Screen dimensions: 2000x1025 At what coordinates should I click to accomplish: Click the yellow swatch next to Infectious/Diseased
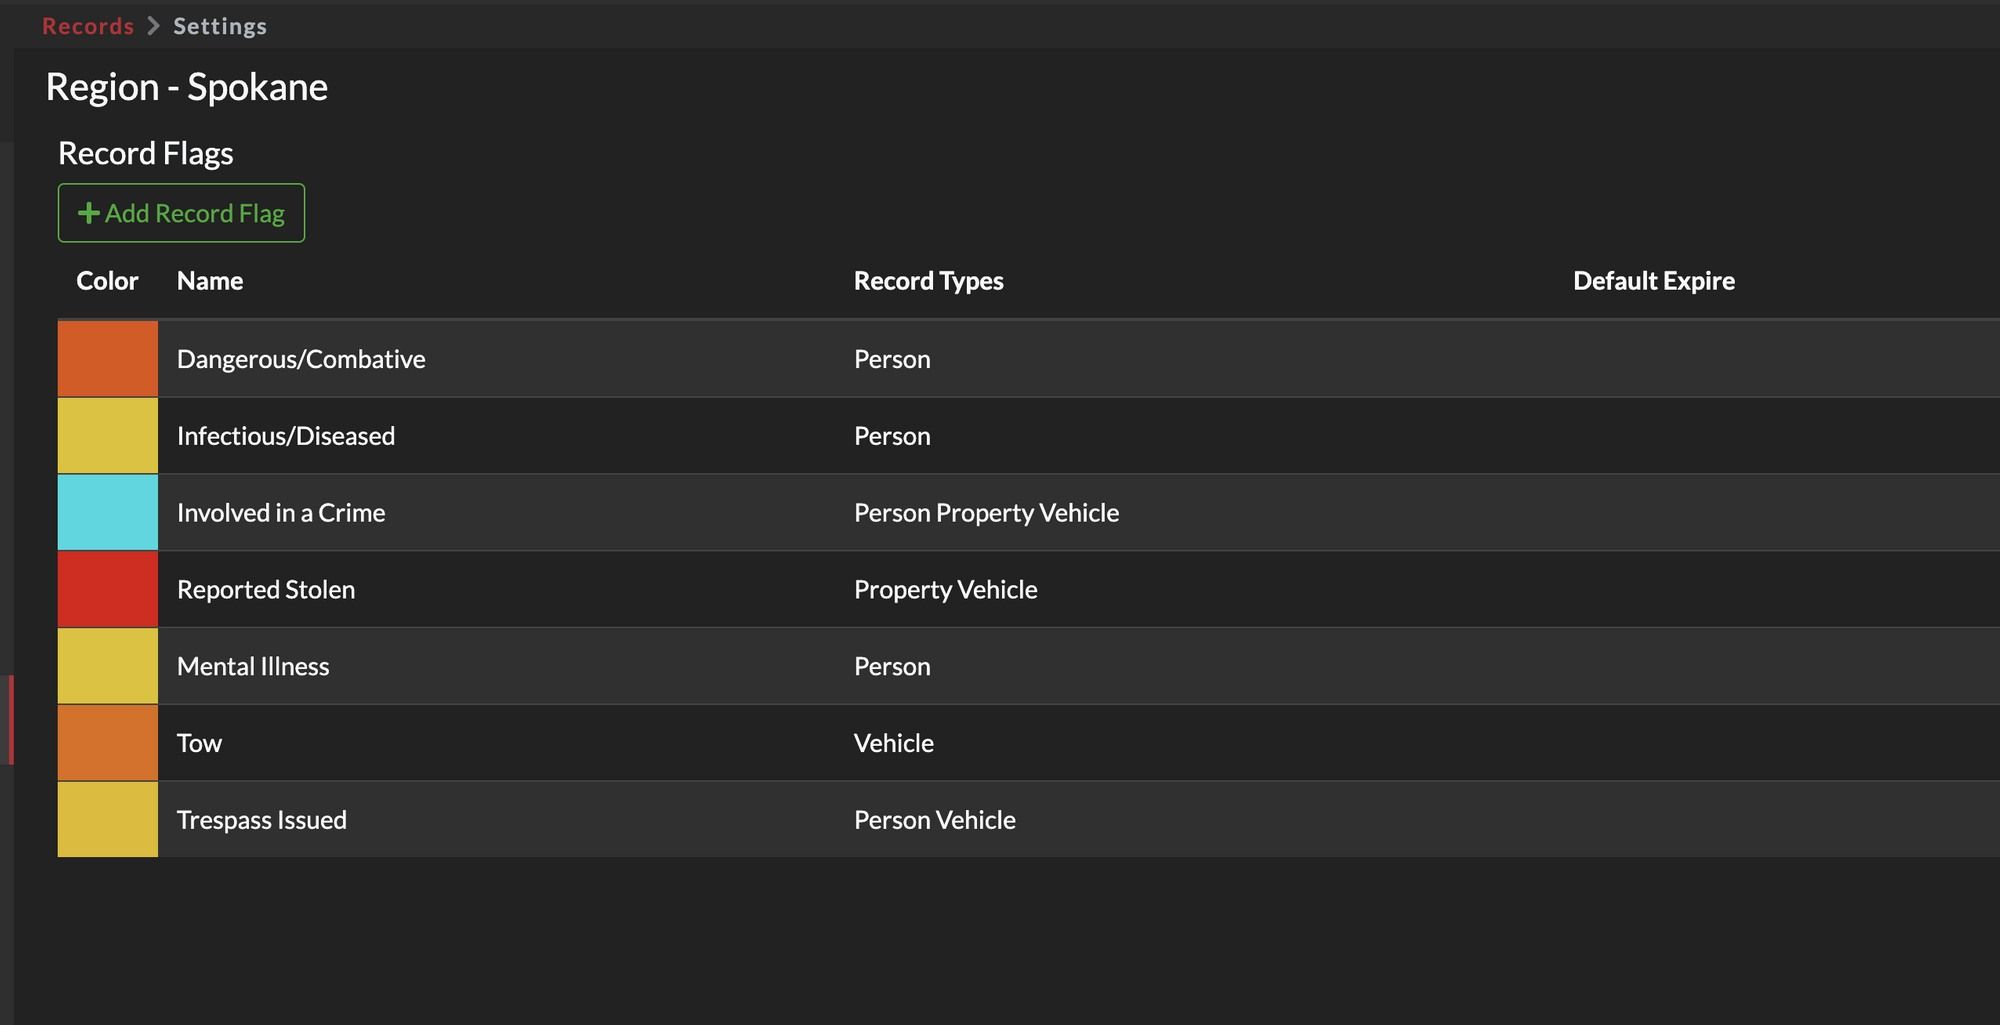[107, 435]
